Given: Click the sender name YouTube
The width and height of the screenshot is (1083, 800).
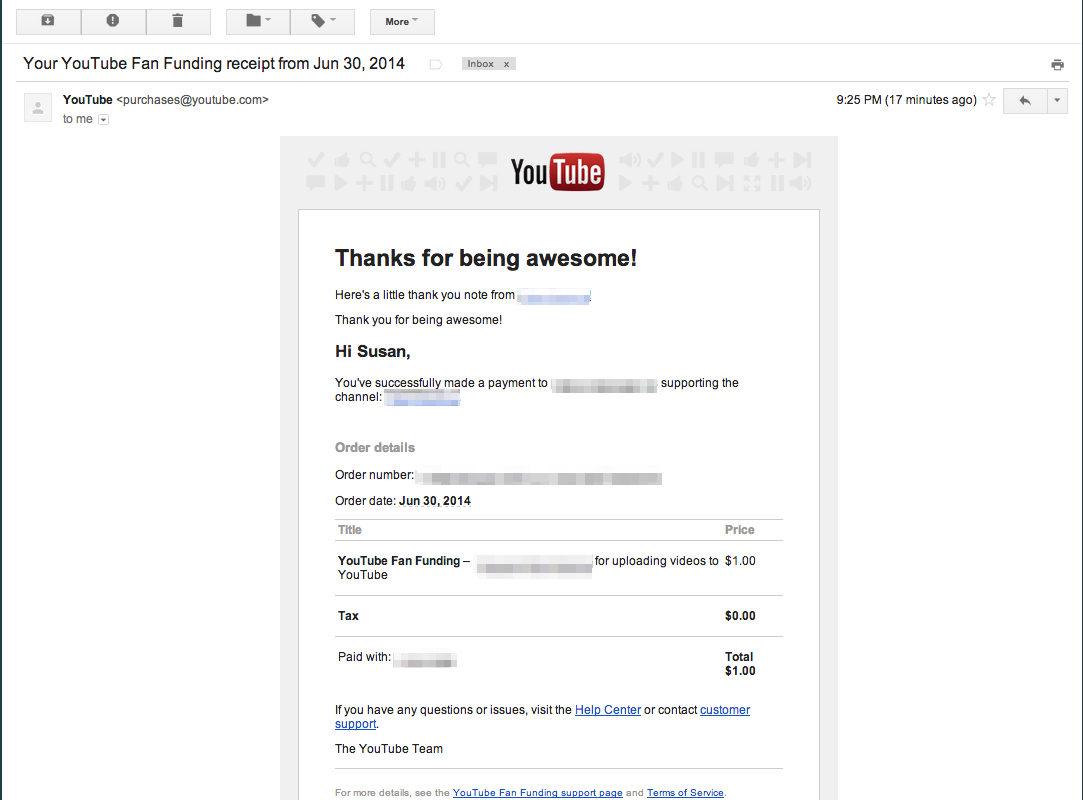Looking at the screenshot, I should tap(88, 99).
